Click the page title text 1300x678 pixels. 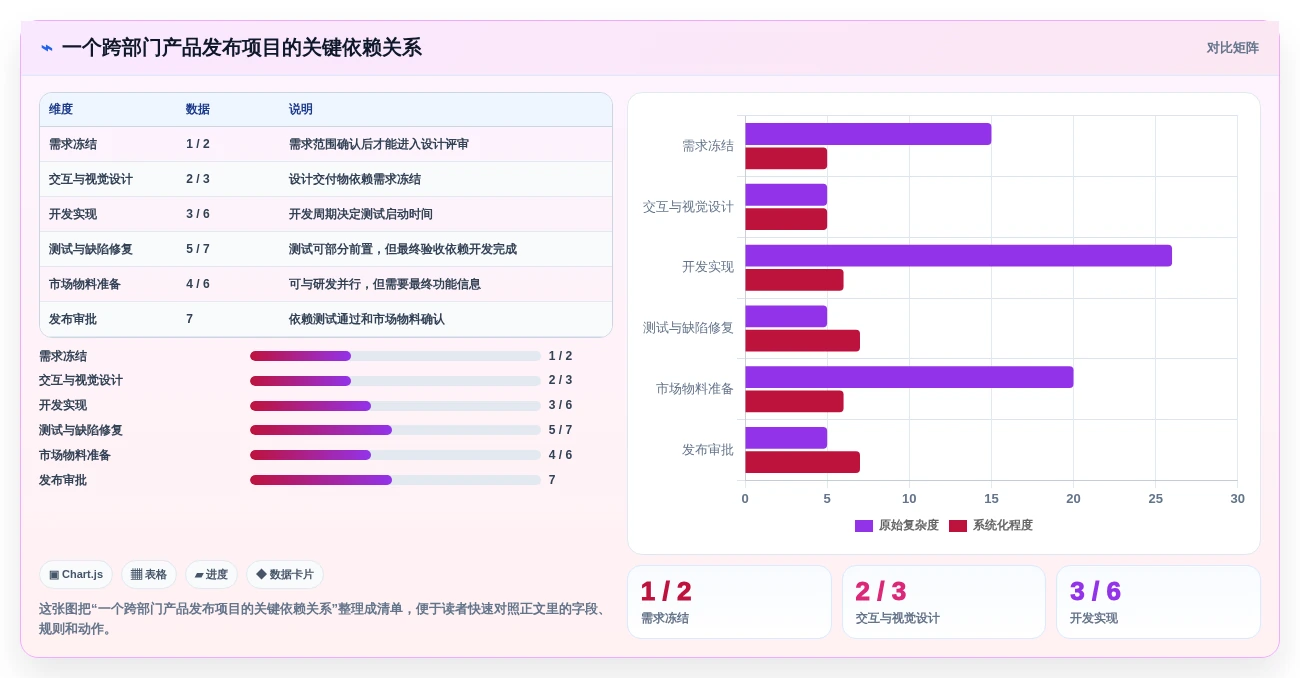(241, 48)
